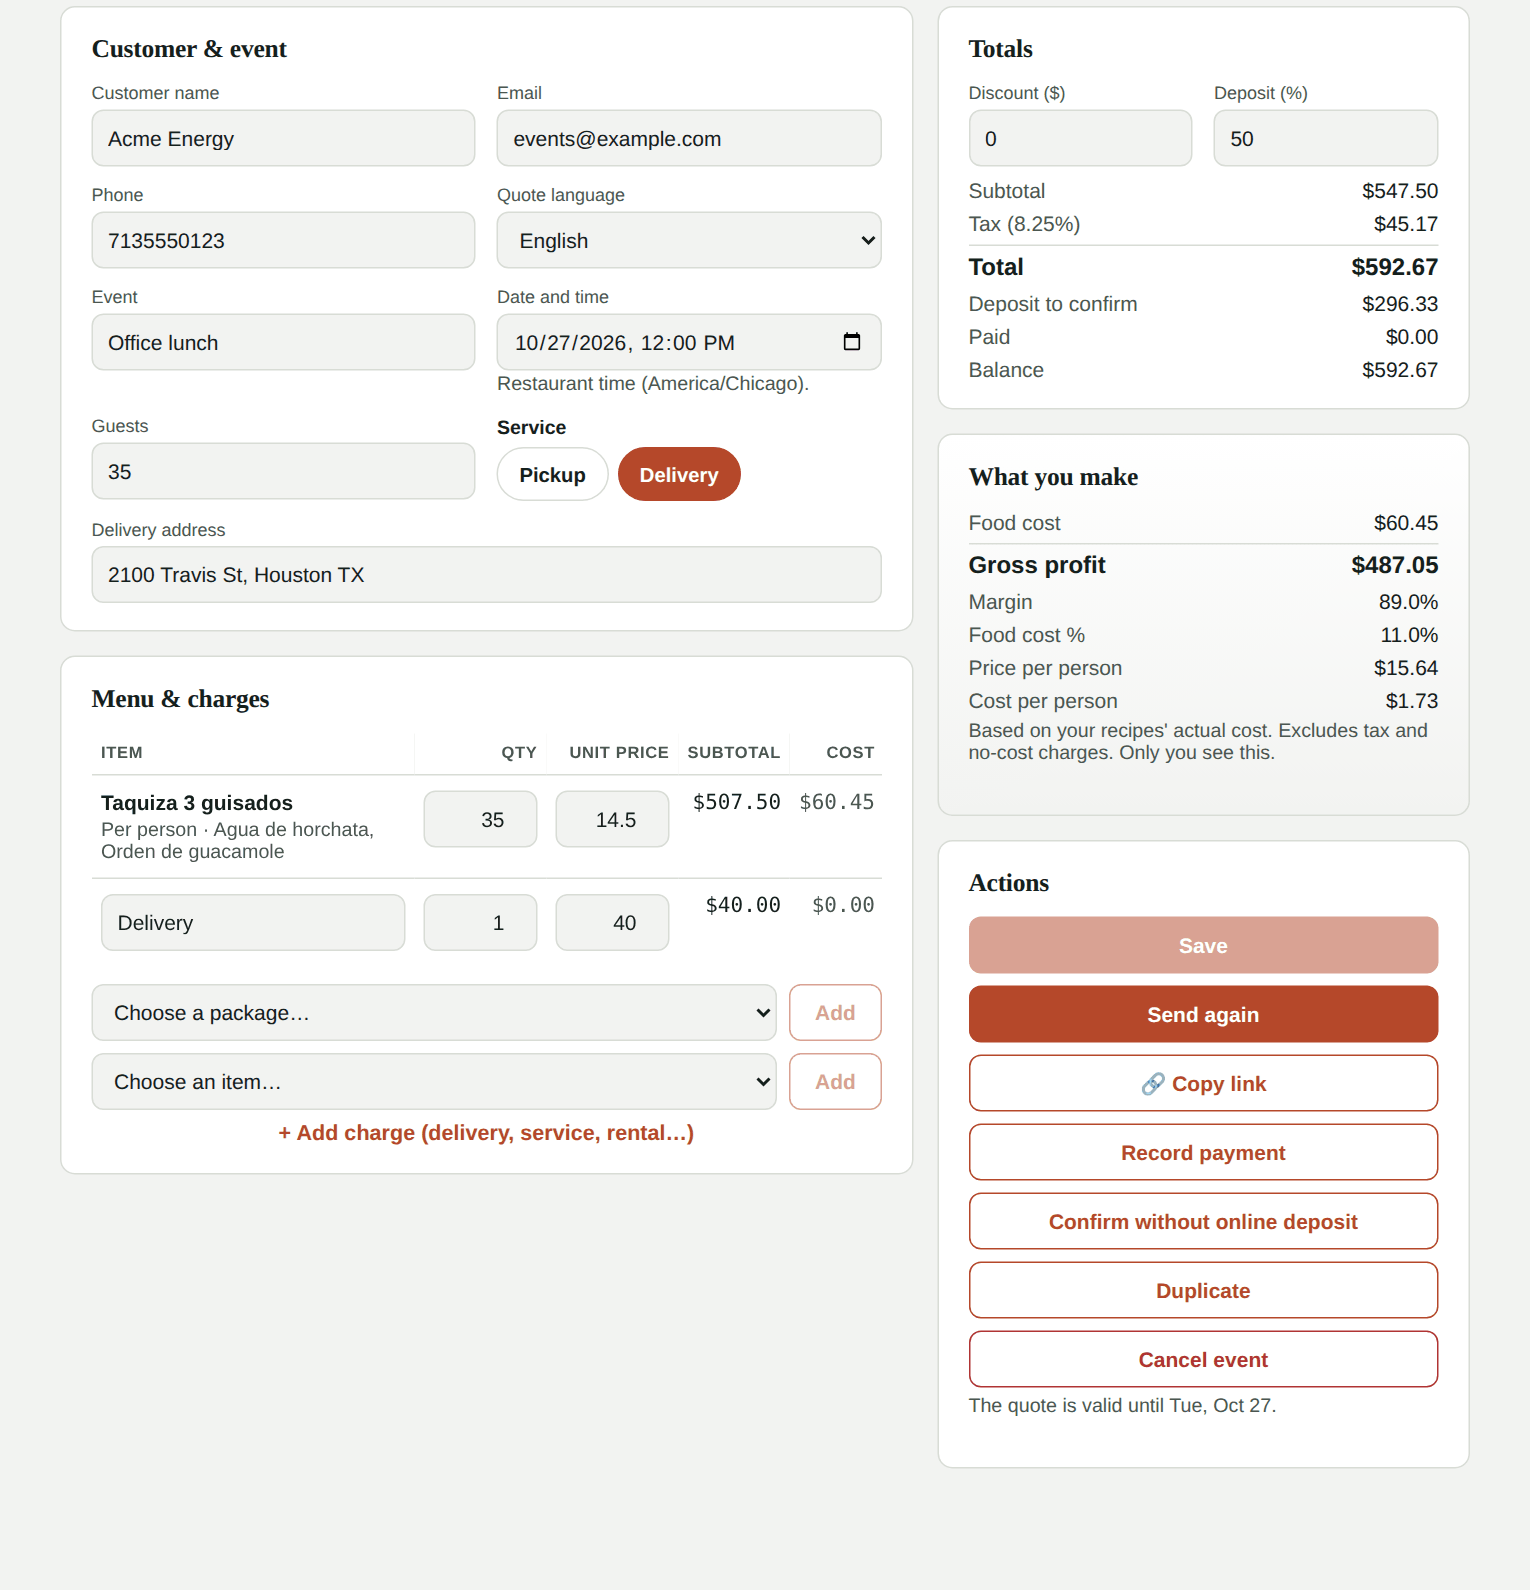Image resolution: width=1530 pixels, height=1590 pixels.
Task: Click the Total $592.67 amount
Action: (1394, 267)
